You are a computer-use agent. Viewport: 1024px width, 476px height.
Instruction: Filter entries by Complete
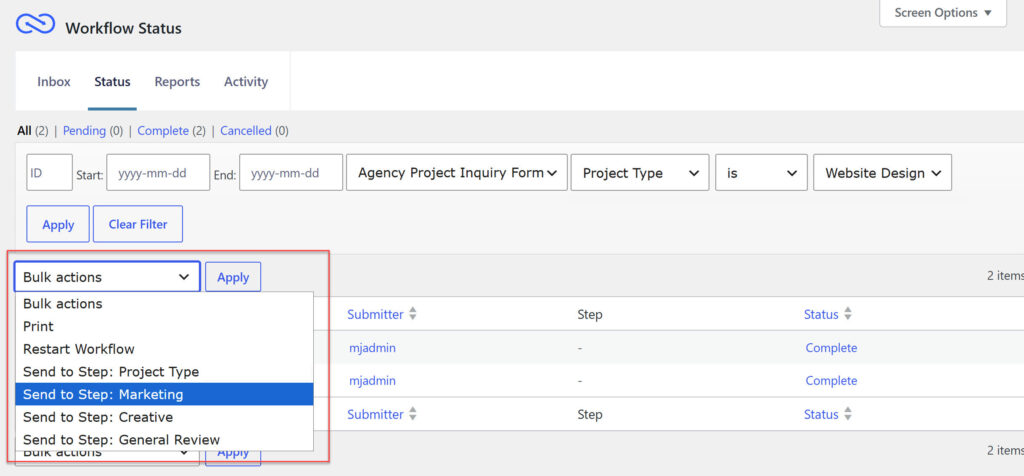pos(163,131)
